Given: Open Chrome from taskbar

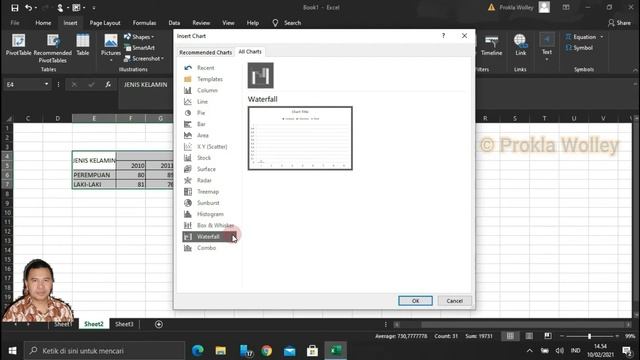Looking at the screenshot, I should (267, 351).
